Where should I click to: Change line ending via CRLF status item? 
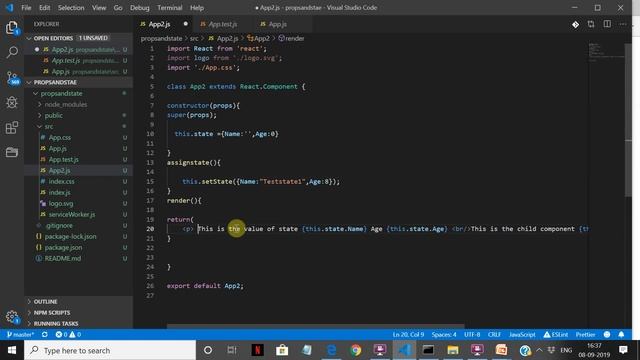coord(494,334)
